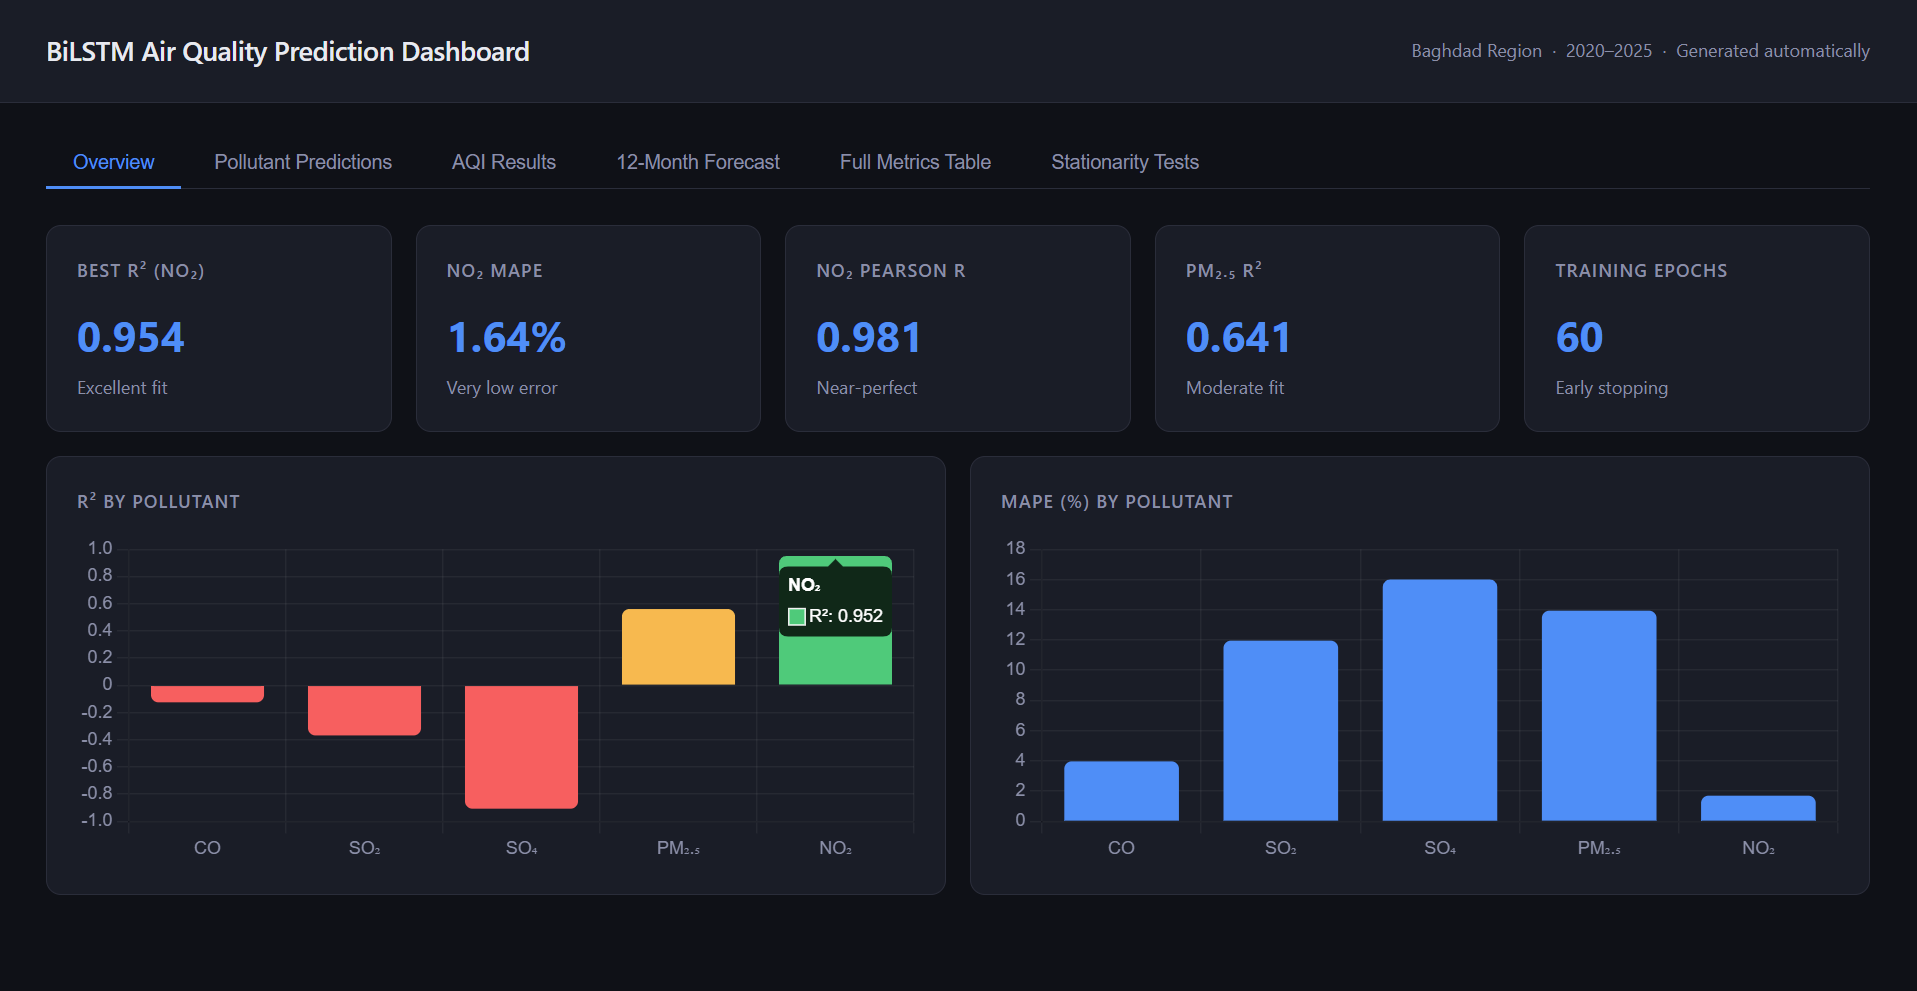Click the NO₂ bar in MAPE chart
The image size is (1917, 991).
click(x=1758, y=809)
